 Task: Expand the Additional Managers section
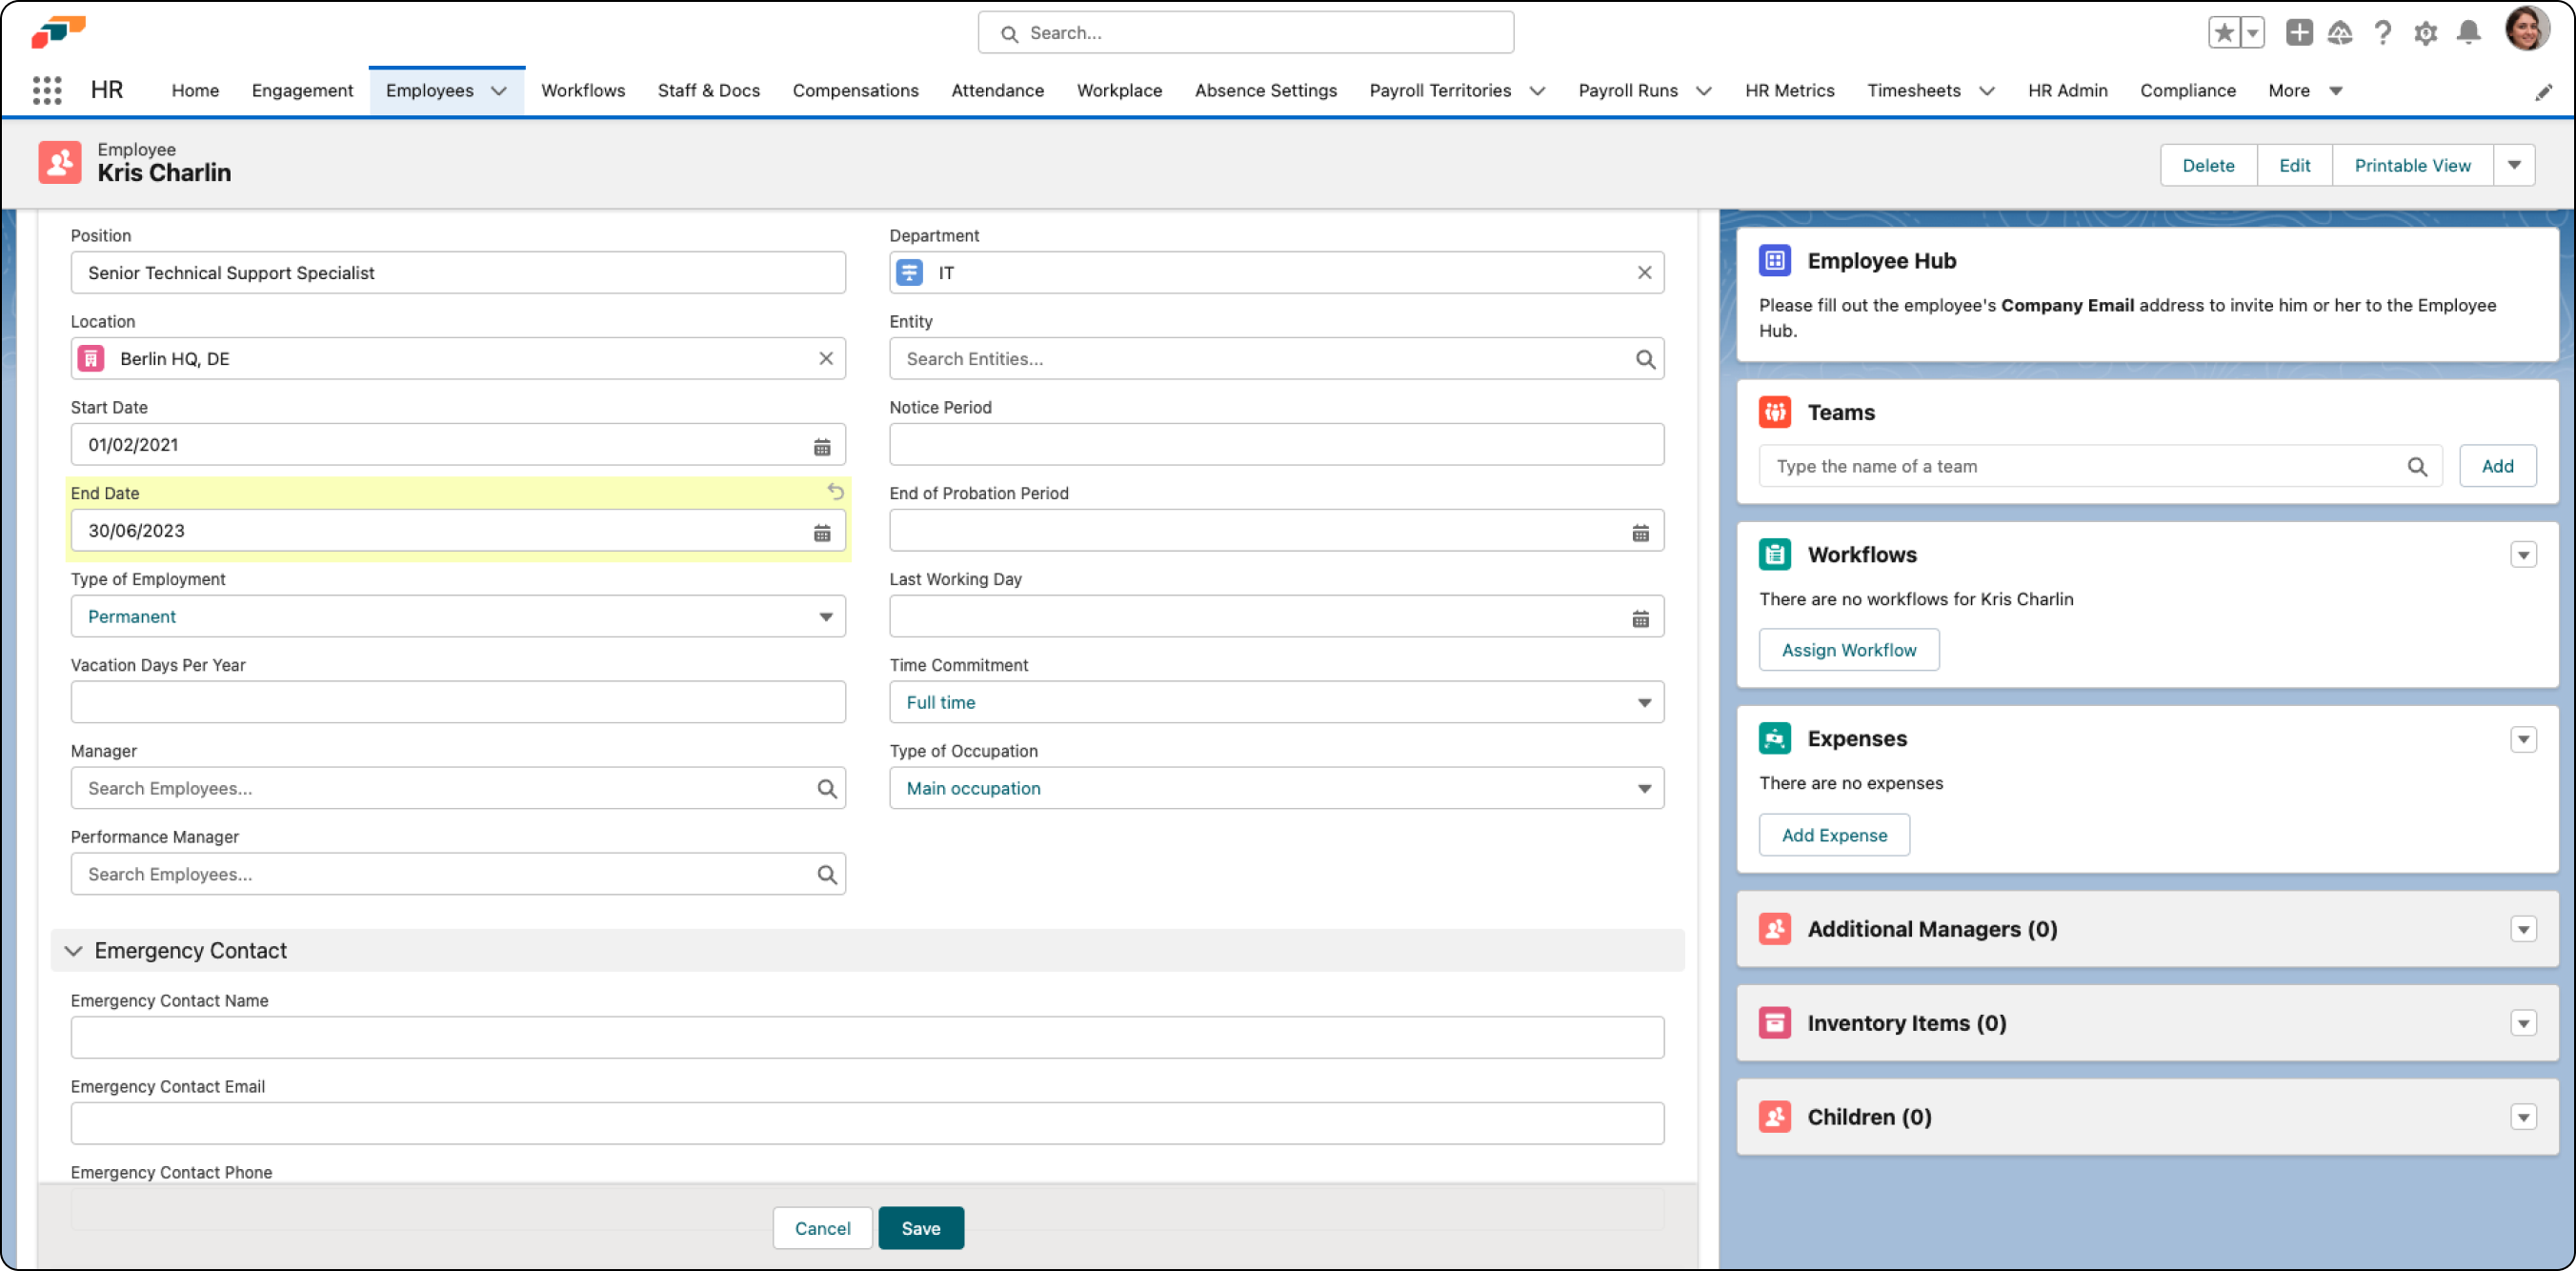tap(2524, 929)
